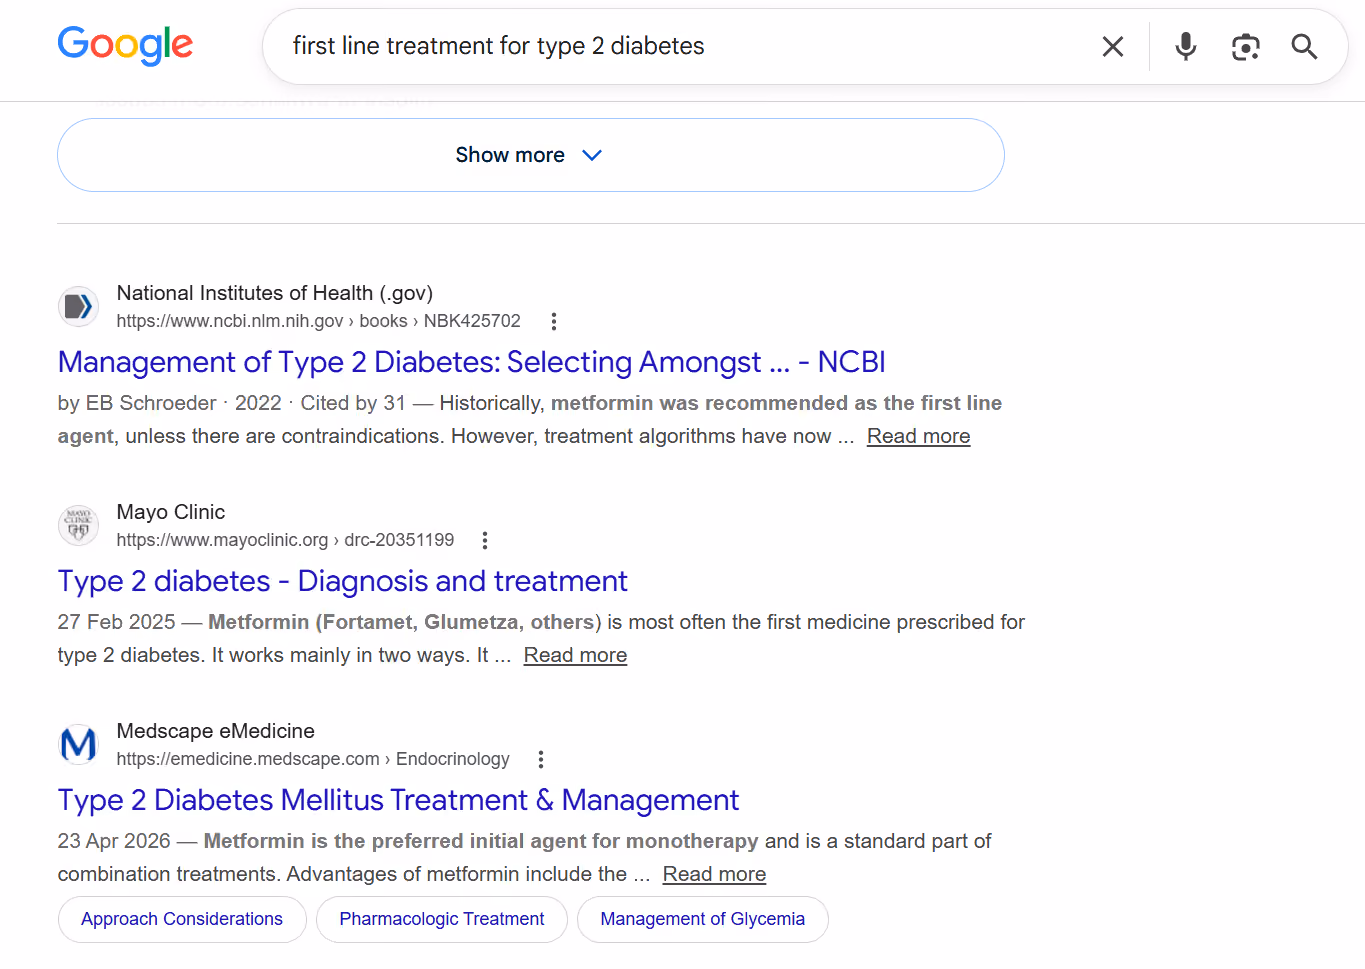
Task: Open Management of Type 2 Diabetes NCBI result
Action: 472,362
